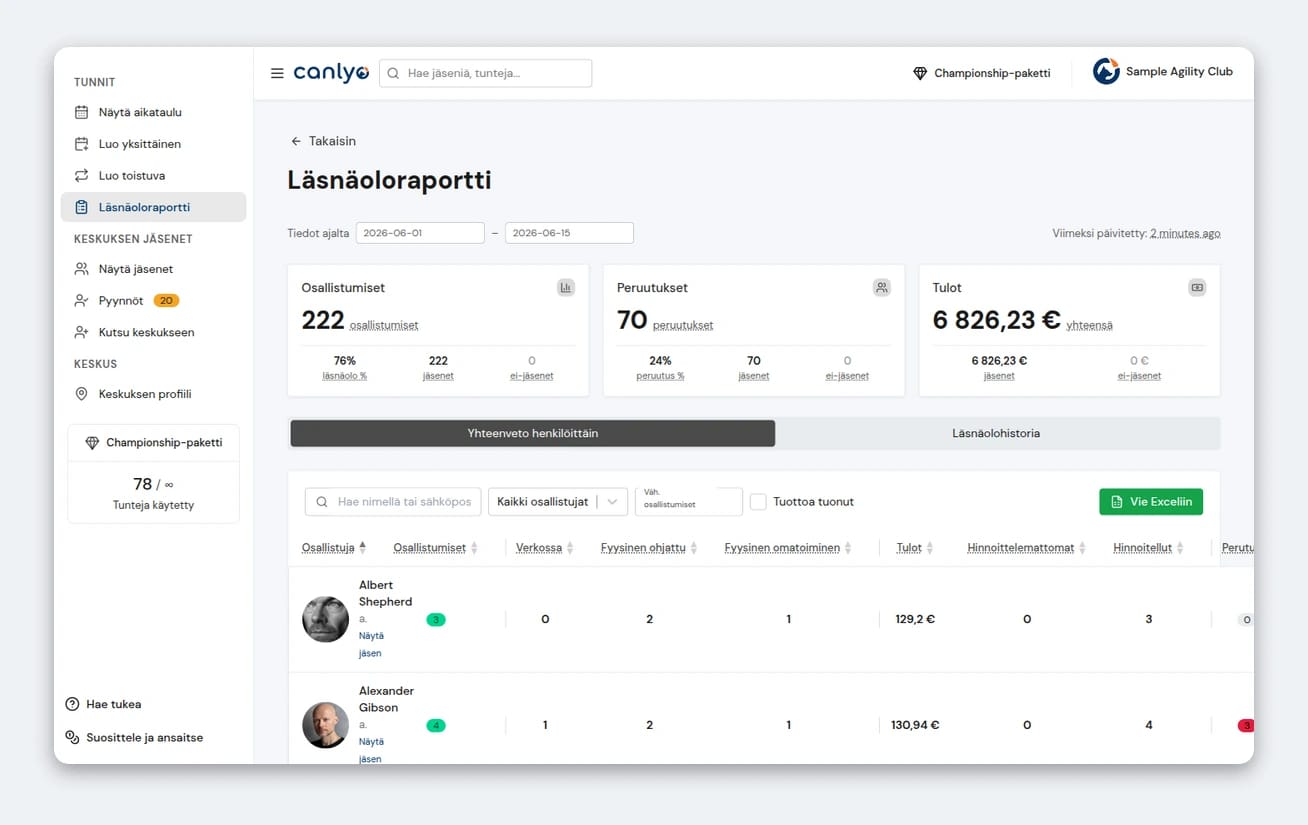Click the 129,2 € income value
Viewport: 1308px width, 825px height.
pyautogui.click(x=915, y=619)
